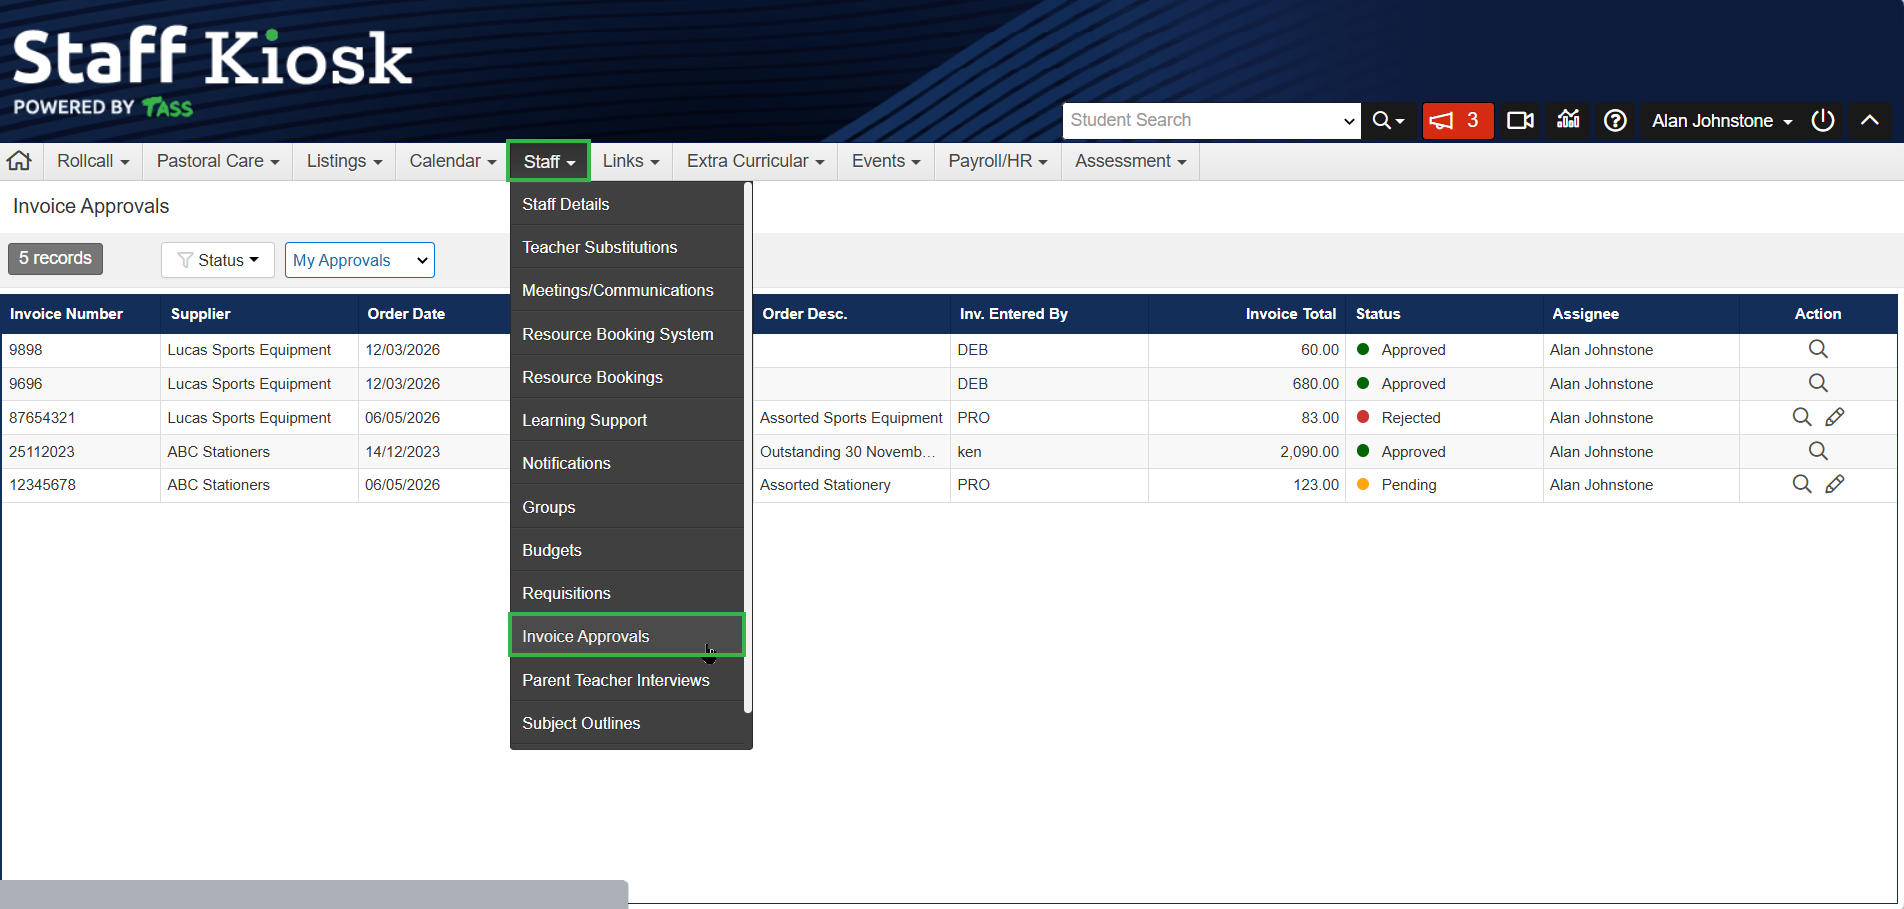Click the Staff menu vertical scrollbar
This screenshot has height=909, width=1904.
pos(748,448)
